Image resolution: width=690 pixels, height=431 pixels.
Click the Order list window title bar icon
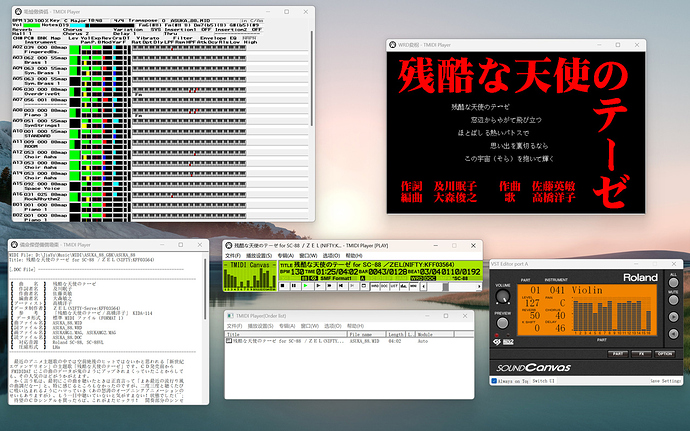[230, 316]
